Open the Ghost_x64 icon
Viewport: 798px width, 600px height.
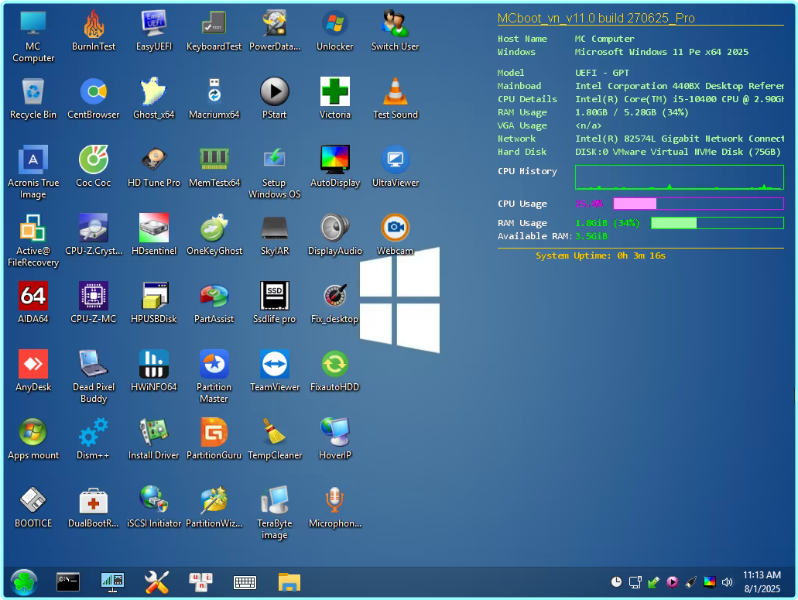pyautogui.click(x=154, y=99)
